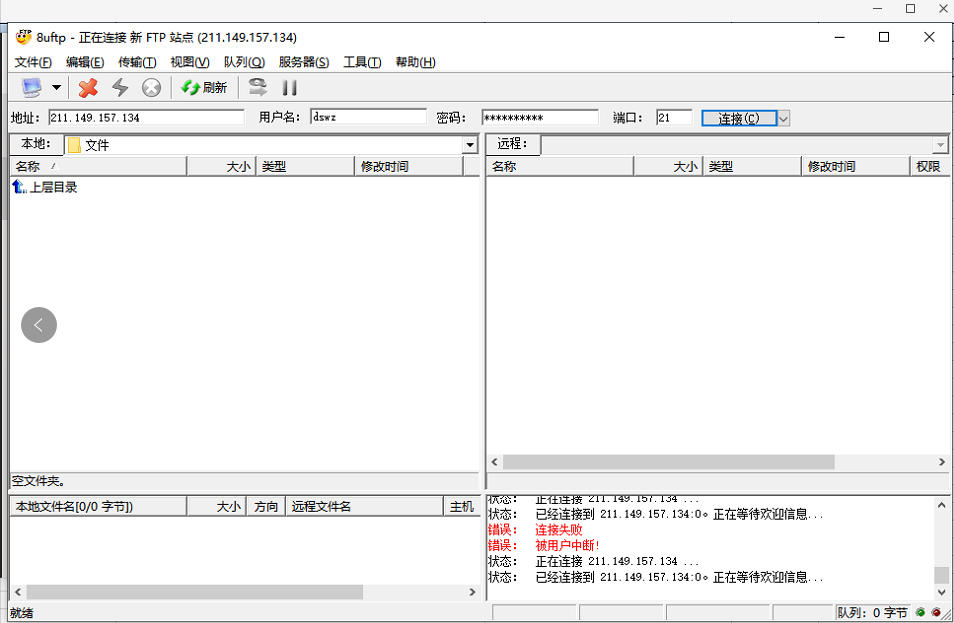Click the queue transfer arrows icon
954x623 pixels.
(x=258, y=88)
